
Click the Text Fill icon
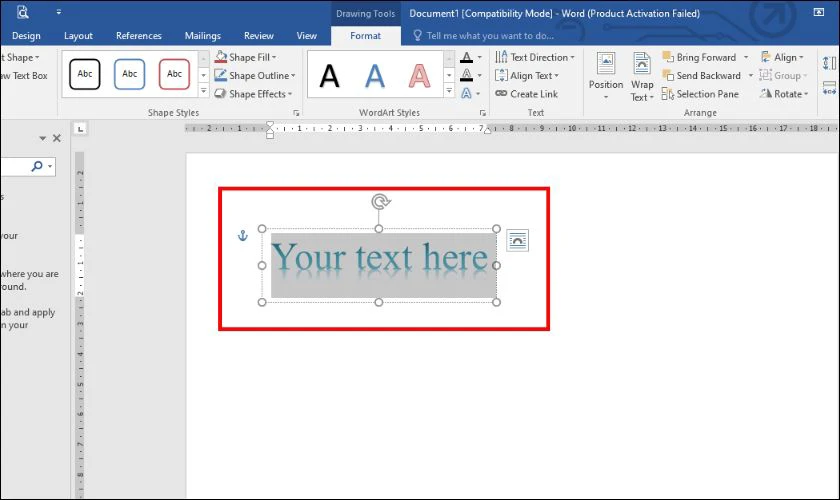pos(467,57)
